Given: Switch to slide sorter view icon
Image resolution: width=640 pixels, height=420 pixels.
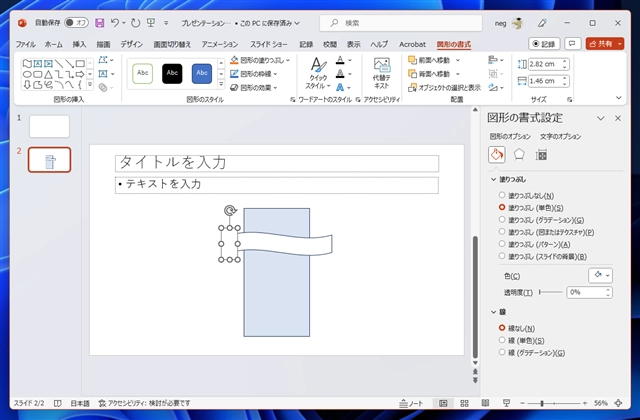Looking at the screenshot, I should coord(464,403).
